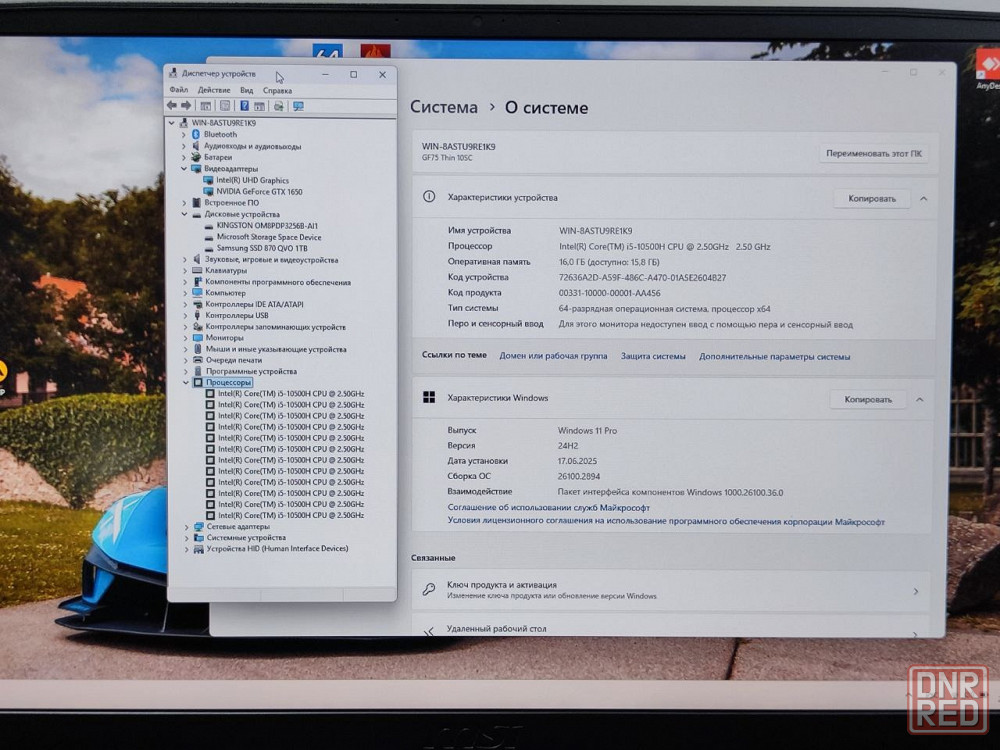Click Переименовать этот ПК button
The image size is (1000, 750).
click(874, 153)
